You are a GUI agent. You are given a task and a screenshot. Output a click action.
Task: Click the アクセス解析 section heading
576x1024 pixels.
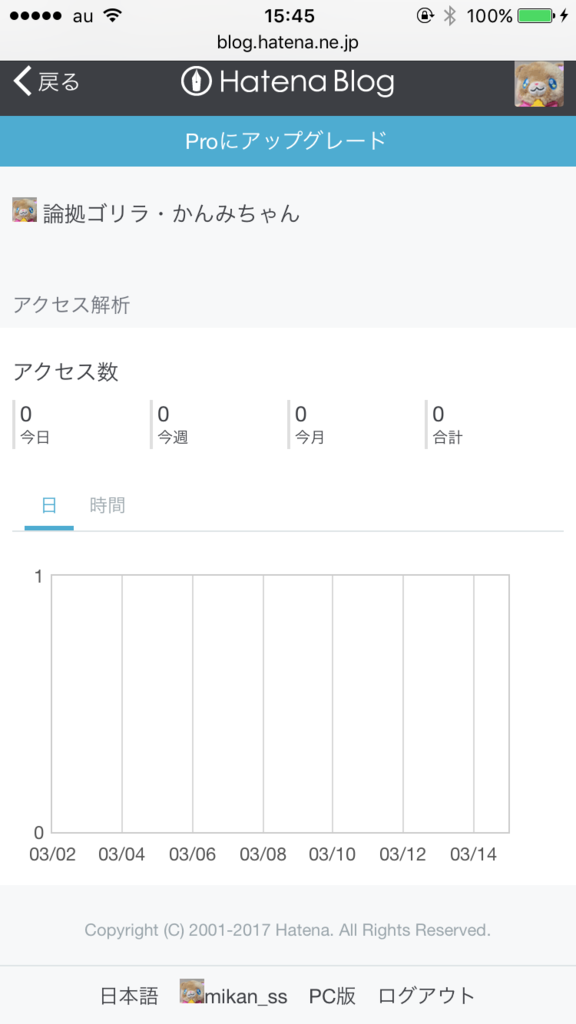(72, 305)
